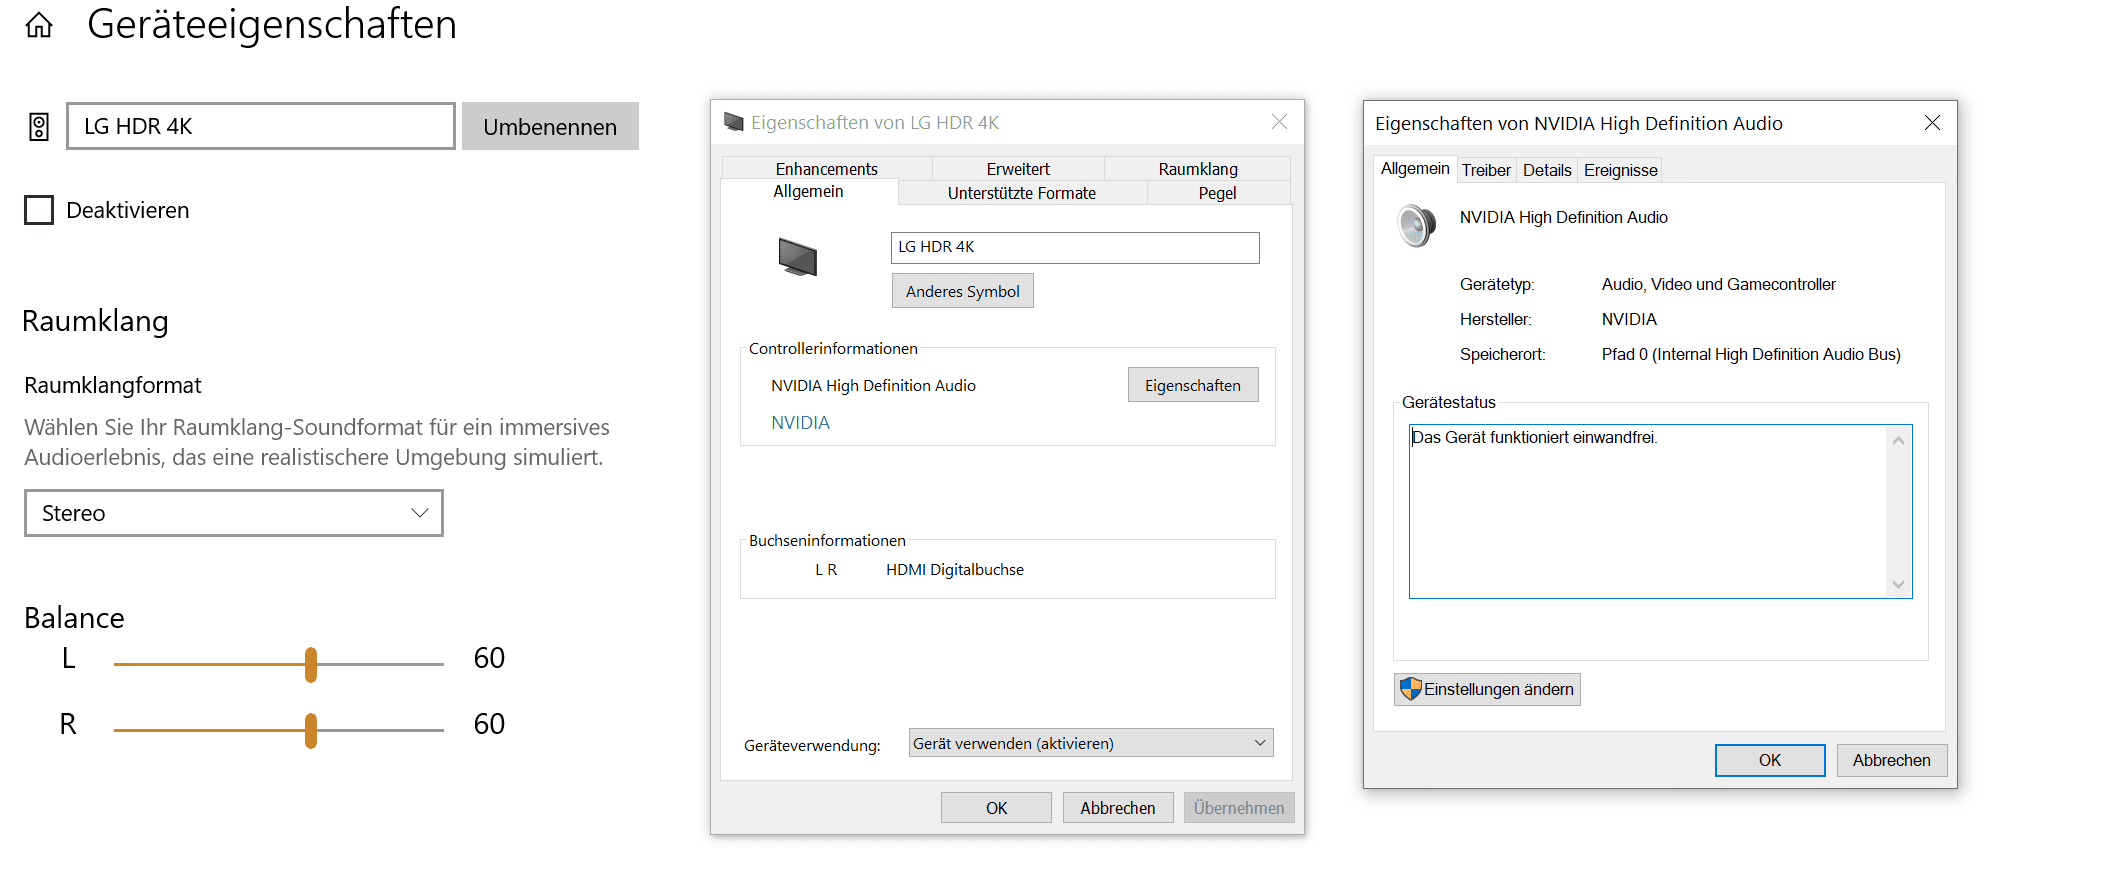Go to the Settings home icon
Screen dimensions: 2117x892
(39, 25)
